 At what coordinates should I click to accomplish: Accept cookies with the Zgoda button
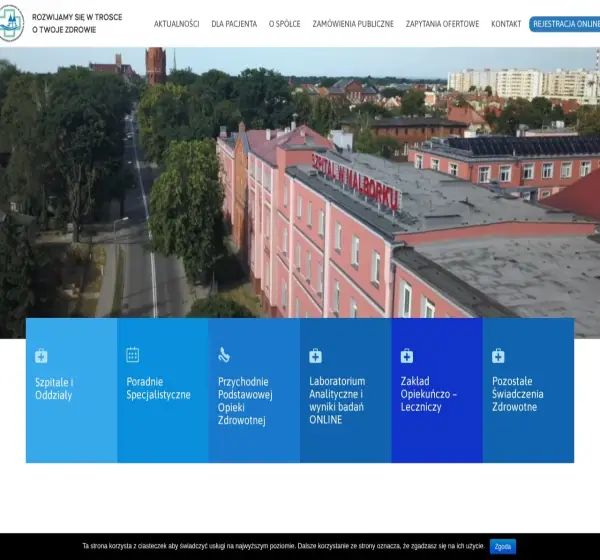(x=503, y=546)
